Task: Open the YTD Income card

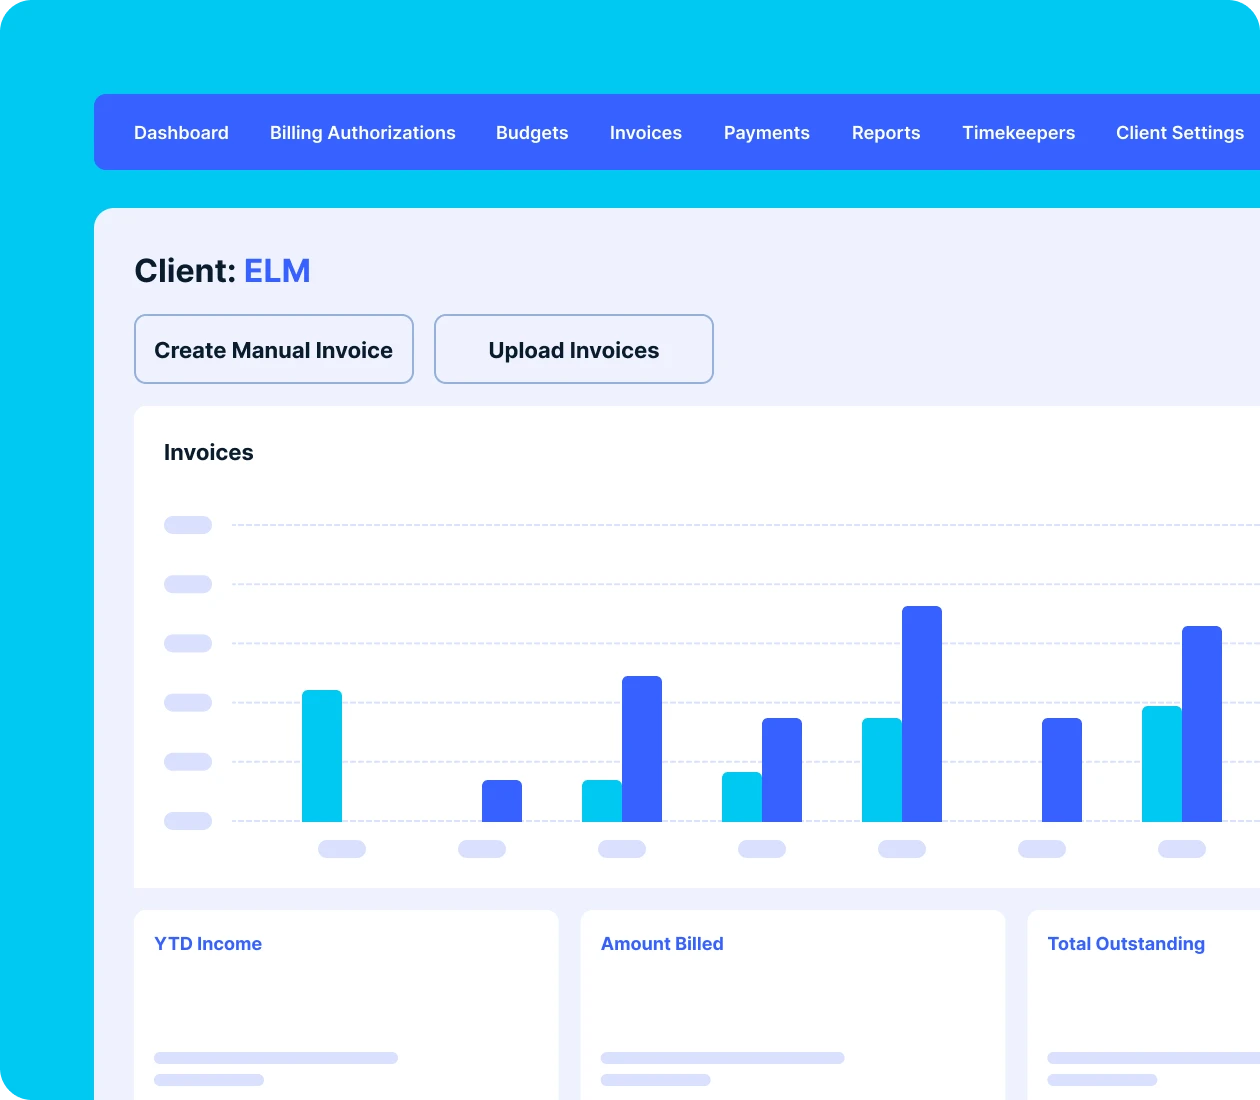Action: pyautogui.click(x=346, y=1000)
